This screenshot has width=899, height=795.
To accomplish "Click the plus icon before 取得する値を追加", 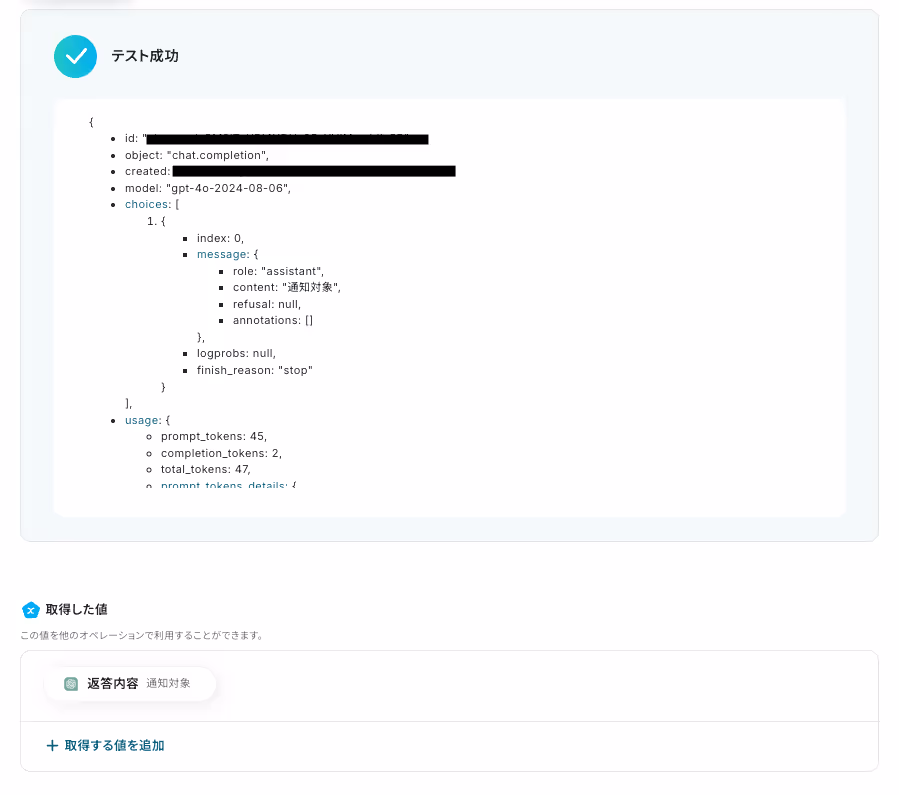I will coord(52,745).
